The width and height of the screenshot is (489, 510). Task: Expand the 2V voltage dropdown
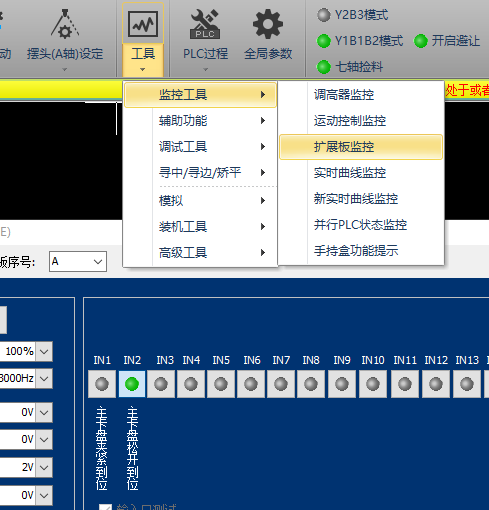click(x=44, y=467)
